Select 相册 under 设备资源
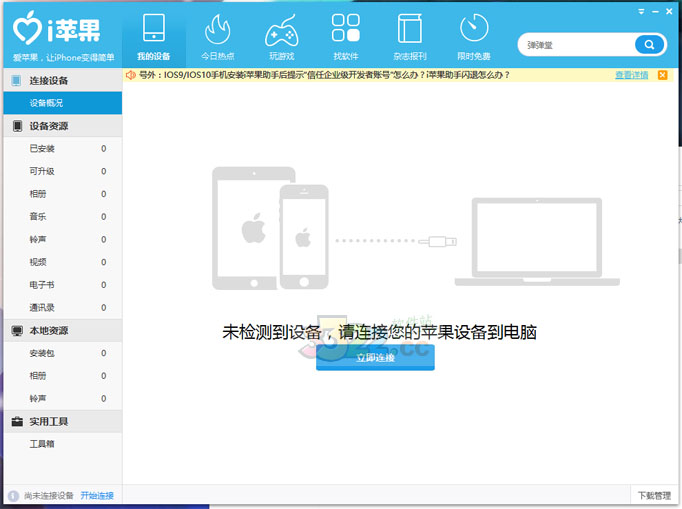682x509 pixels. pyautogui.click(x=63, y=194)
